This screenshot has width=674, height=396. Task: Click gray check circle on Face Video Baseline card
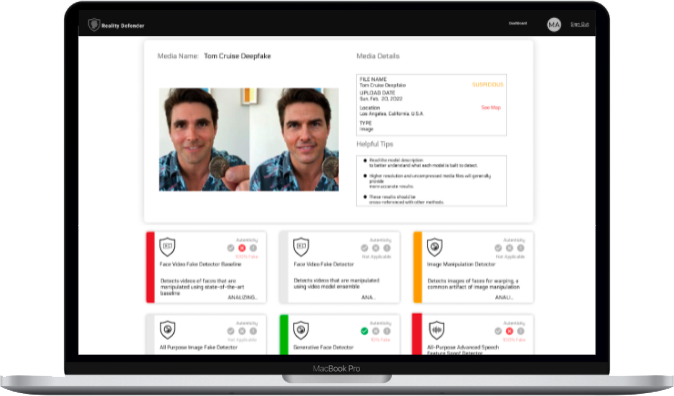231,248
